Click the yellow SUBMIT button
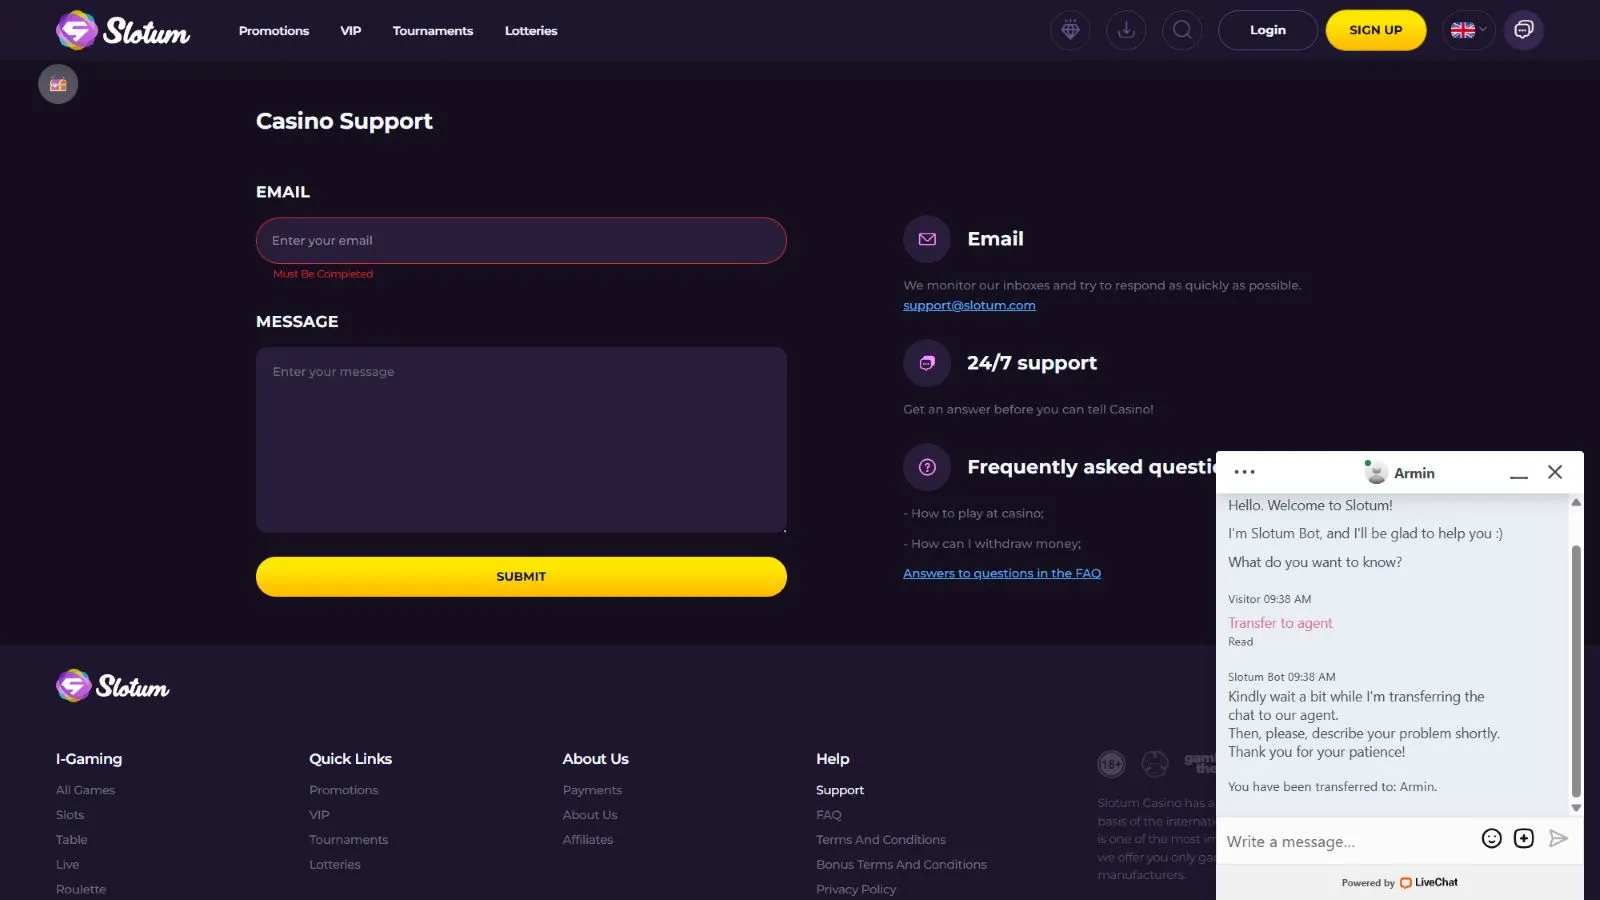The width and height of the screenshot is (1600, 900). tap(521, 577)
